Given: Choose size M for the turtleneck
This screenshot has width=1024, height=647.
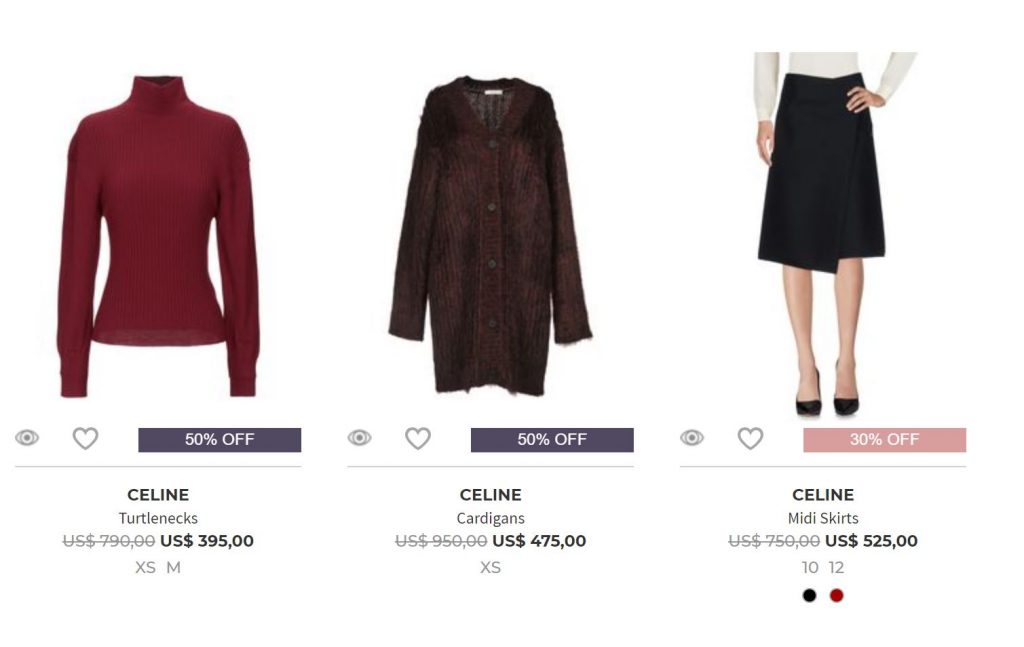Looking at the screenshot, I should [x=173, y=567].
